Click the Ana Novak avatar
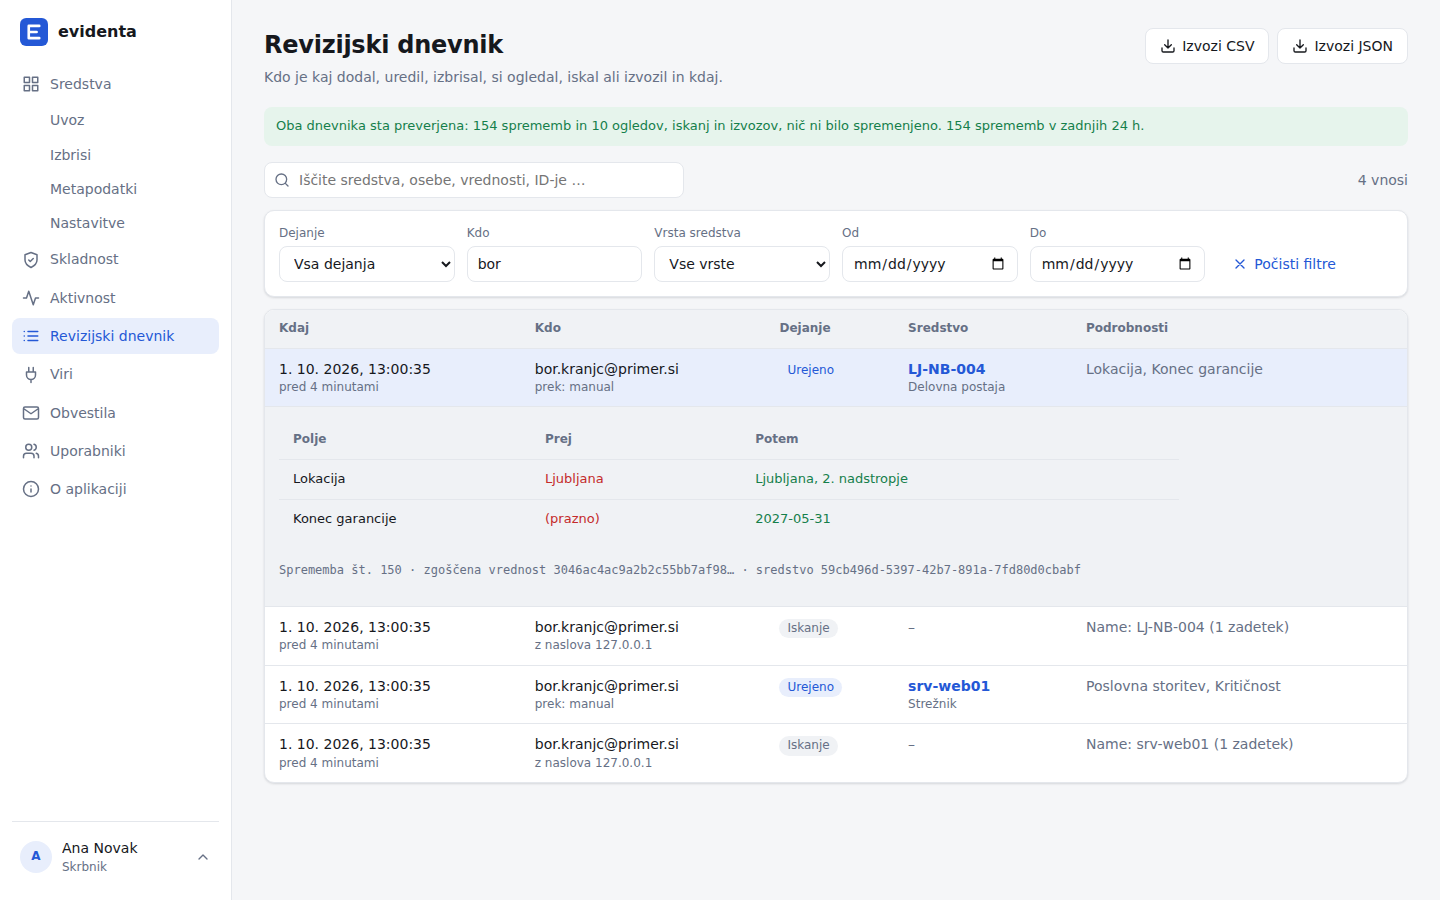Viewport: 1440px width, 900px height. (36, 857)
